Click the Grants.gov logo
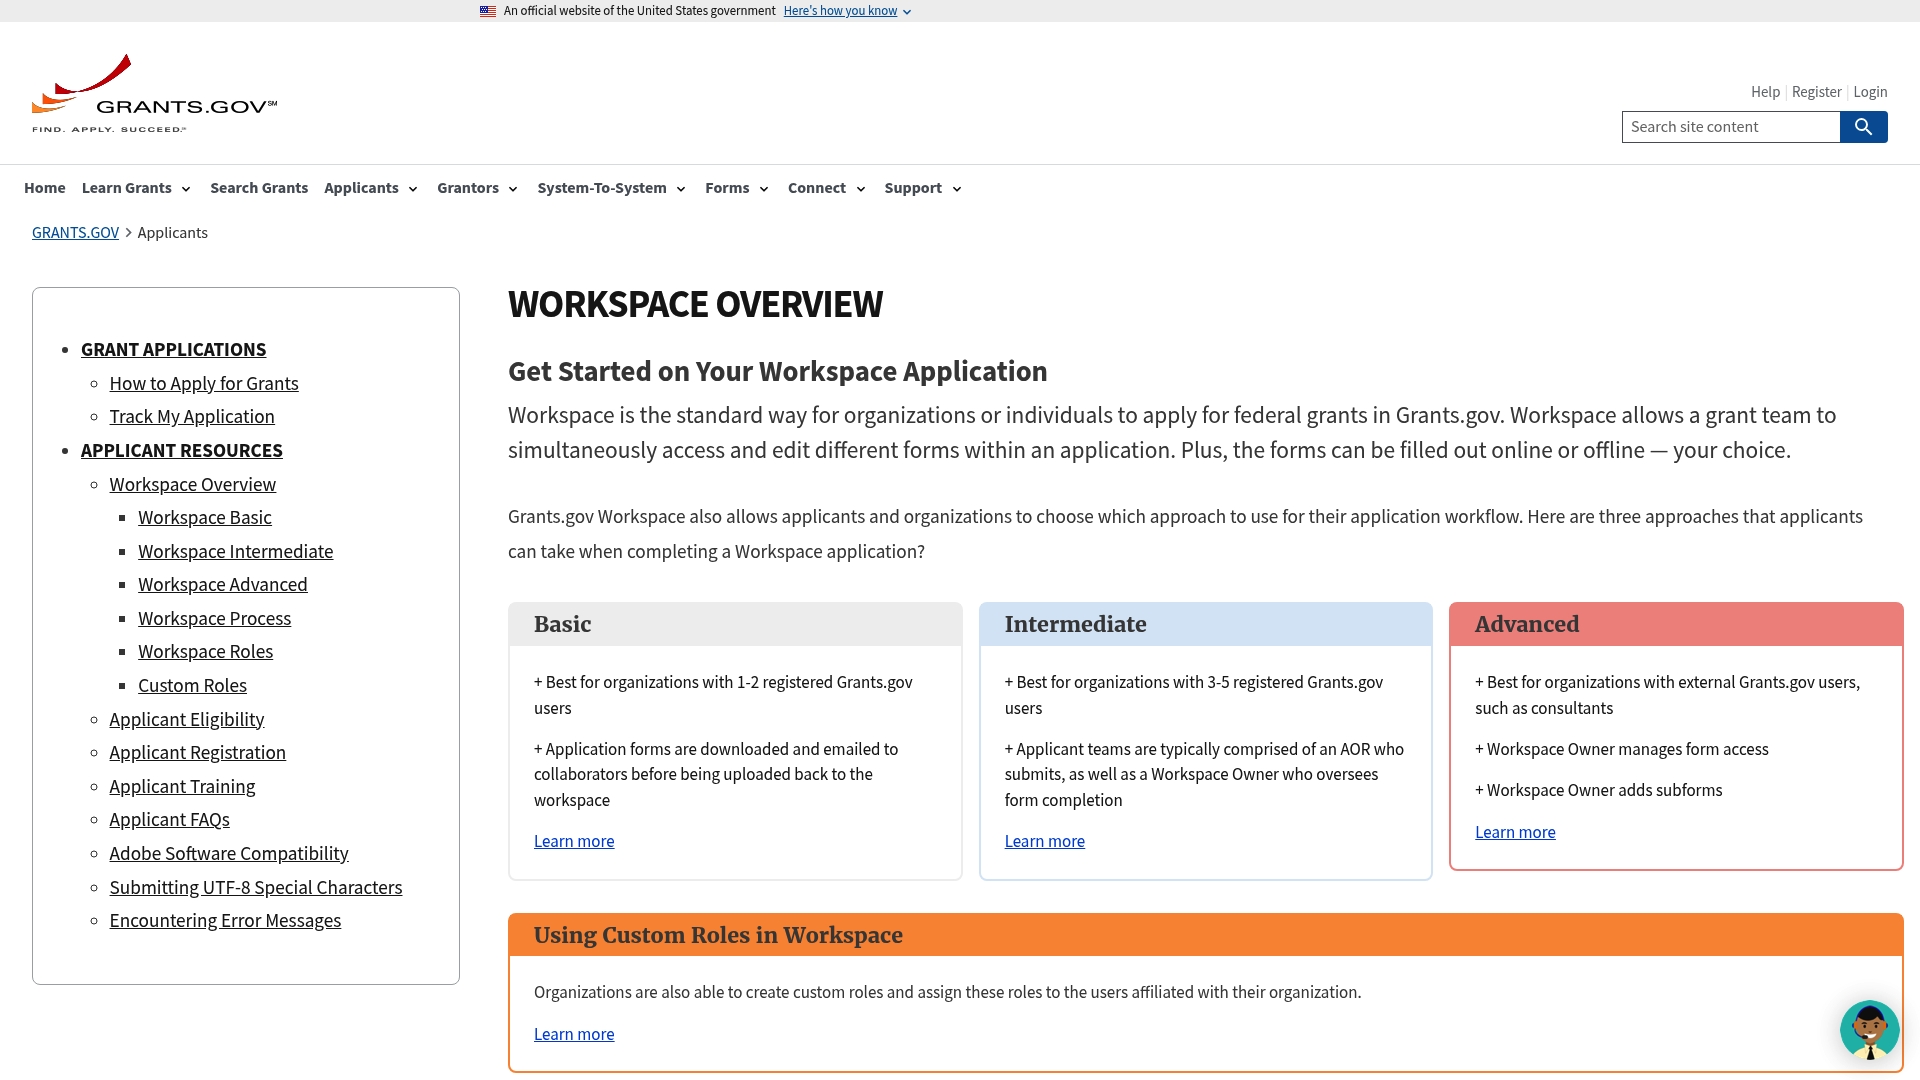Viewport: 1920px width, 1080px height. (155, 93)
